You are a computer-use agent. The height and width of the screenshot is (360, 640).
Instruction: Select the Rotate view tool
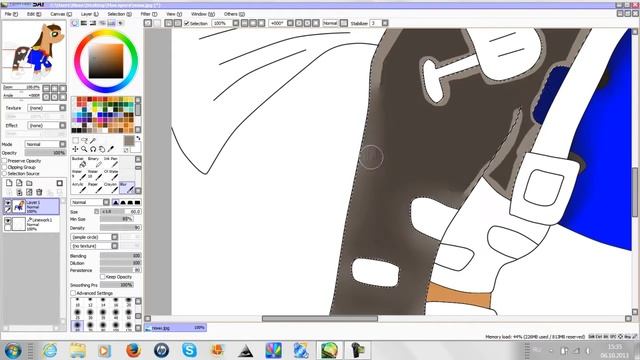[x=93, y=149]
